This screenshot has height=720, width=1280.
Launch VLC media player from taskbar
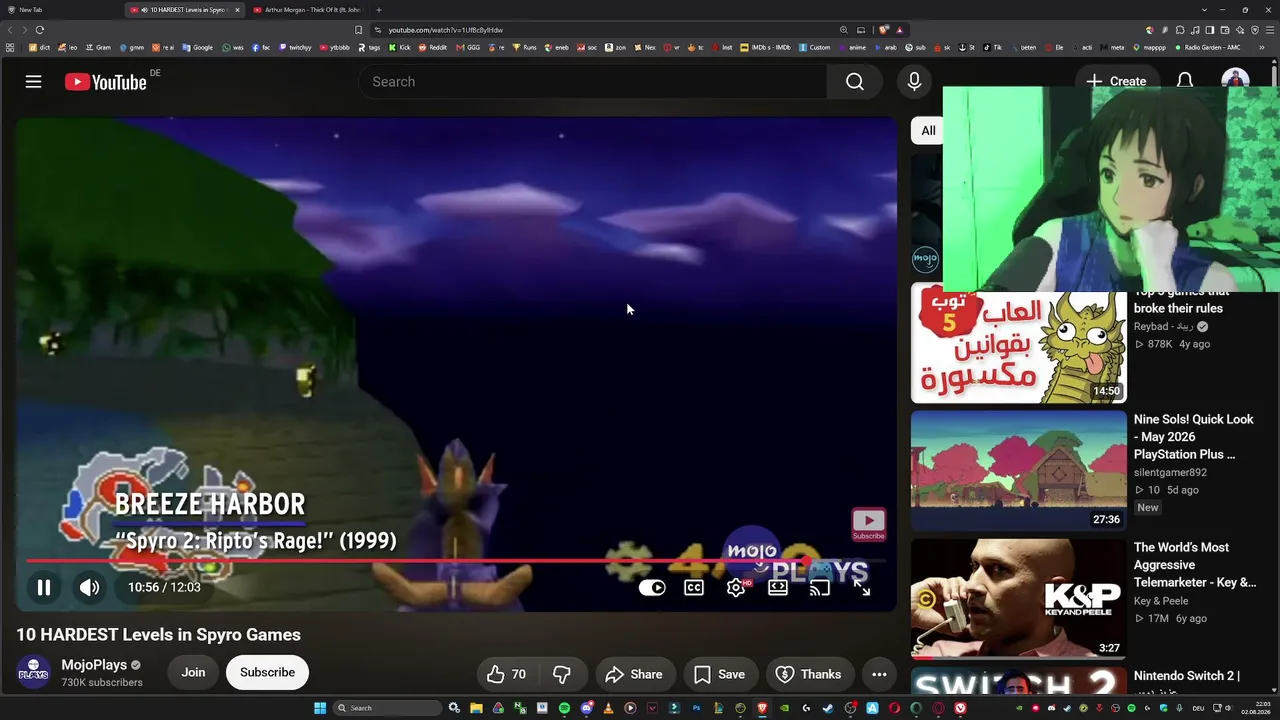coord(608,708)
